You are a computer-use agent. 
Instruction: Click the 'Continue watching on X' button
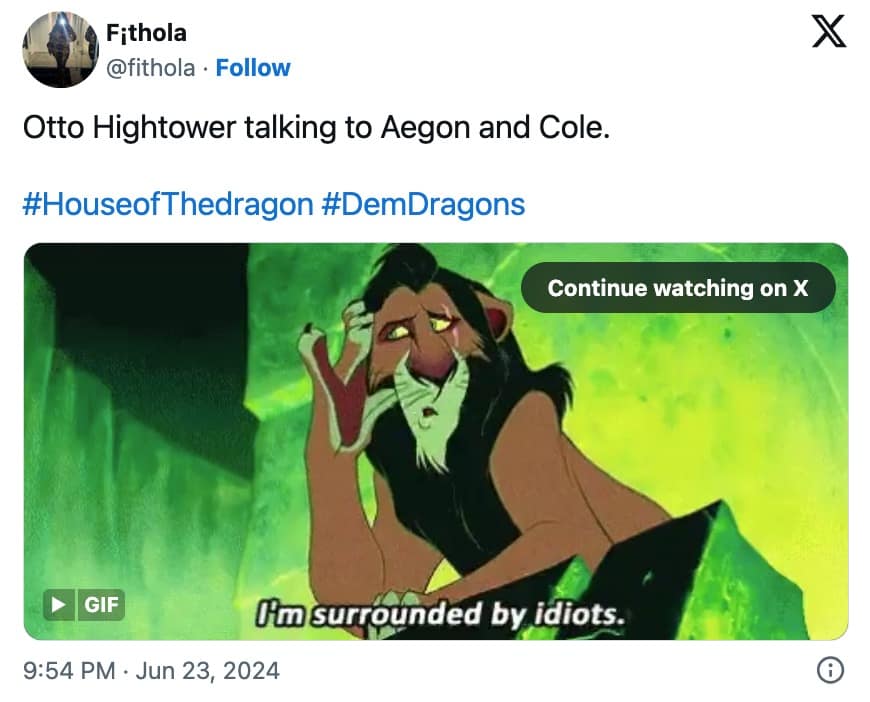679,288
